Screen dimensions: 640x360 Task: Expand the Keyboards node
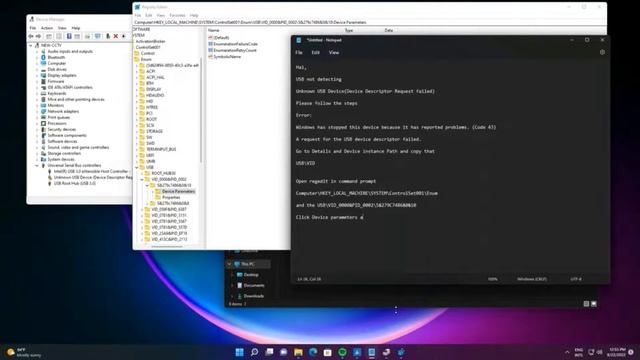pos(37,93)
